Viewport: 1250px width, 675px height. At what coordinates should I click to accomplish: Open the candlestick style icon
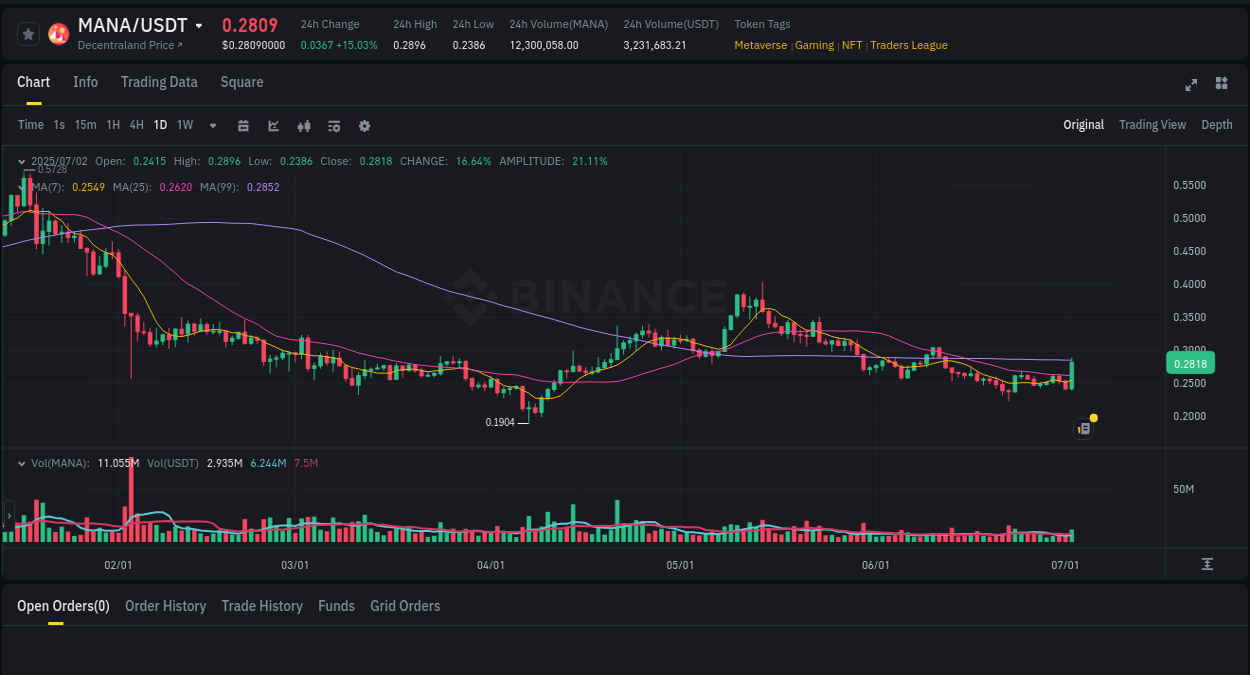303,125
